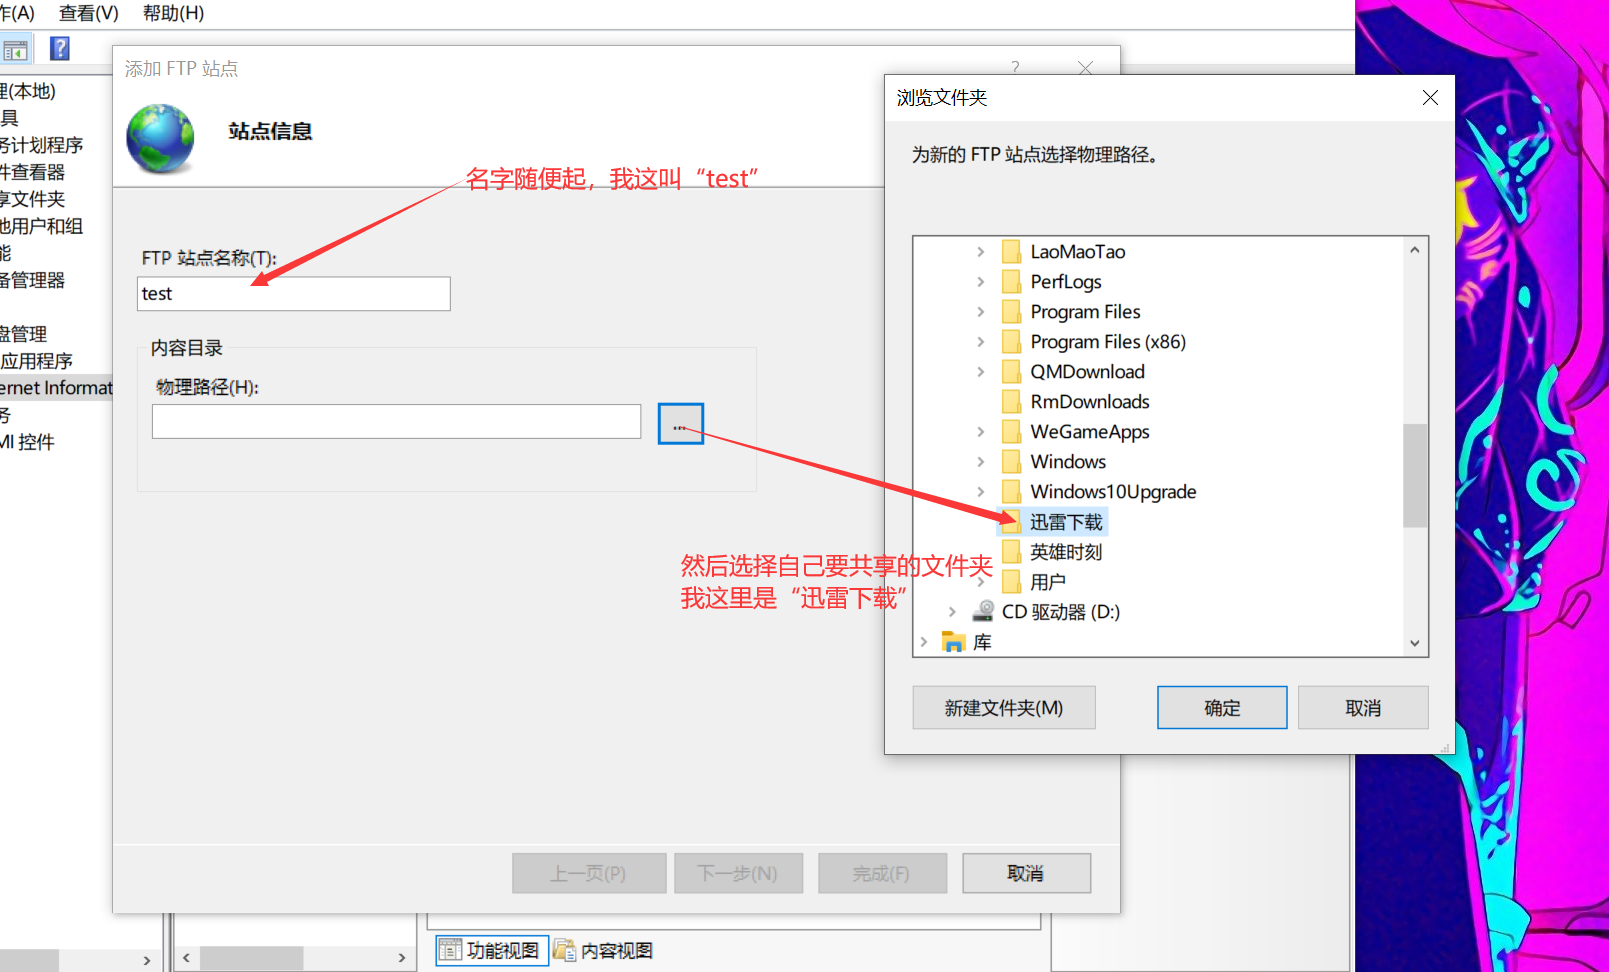The width and height of the screenshot is (1609, 972).
Task: Click the Windows folder icon in tree
Action: pos(1012,462)
